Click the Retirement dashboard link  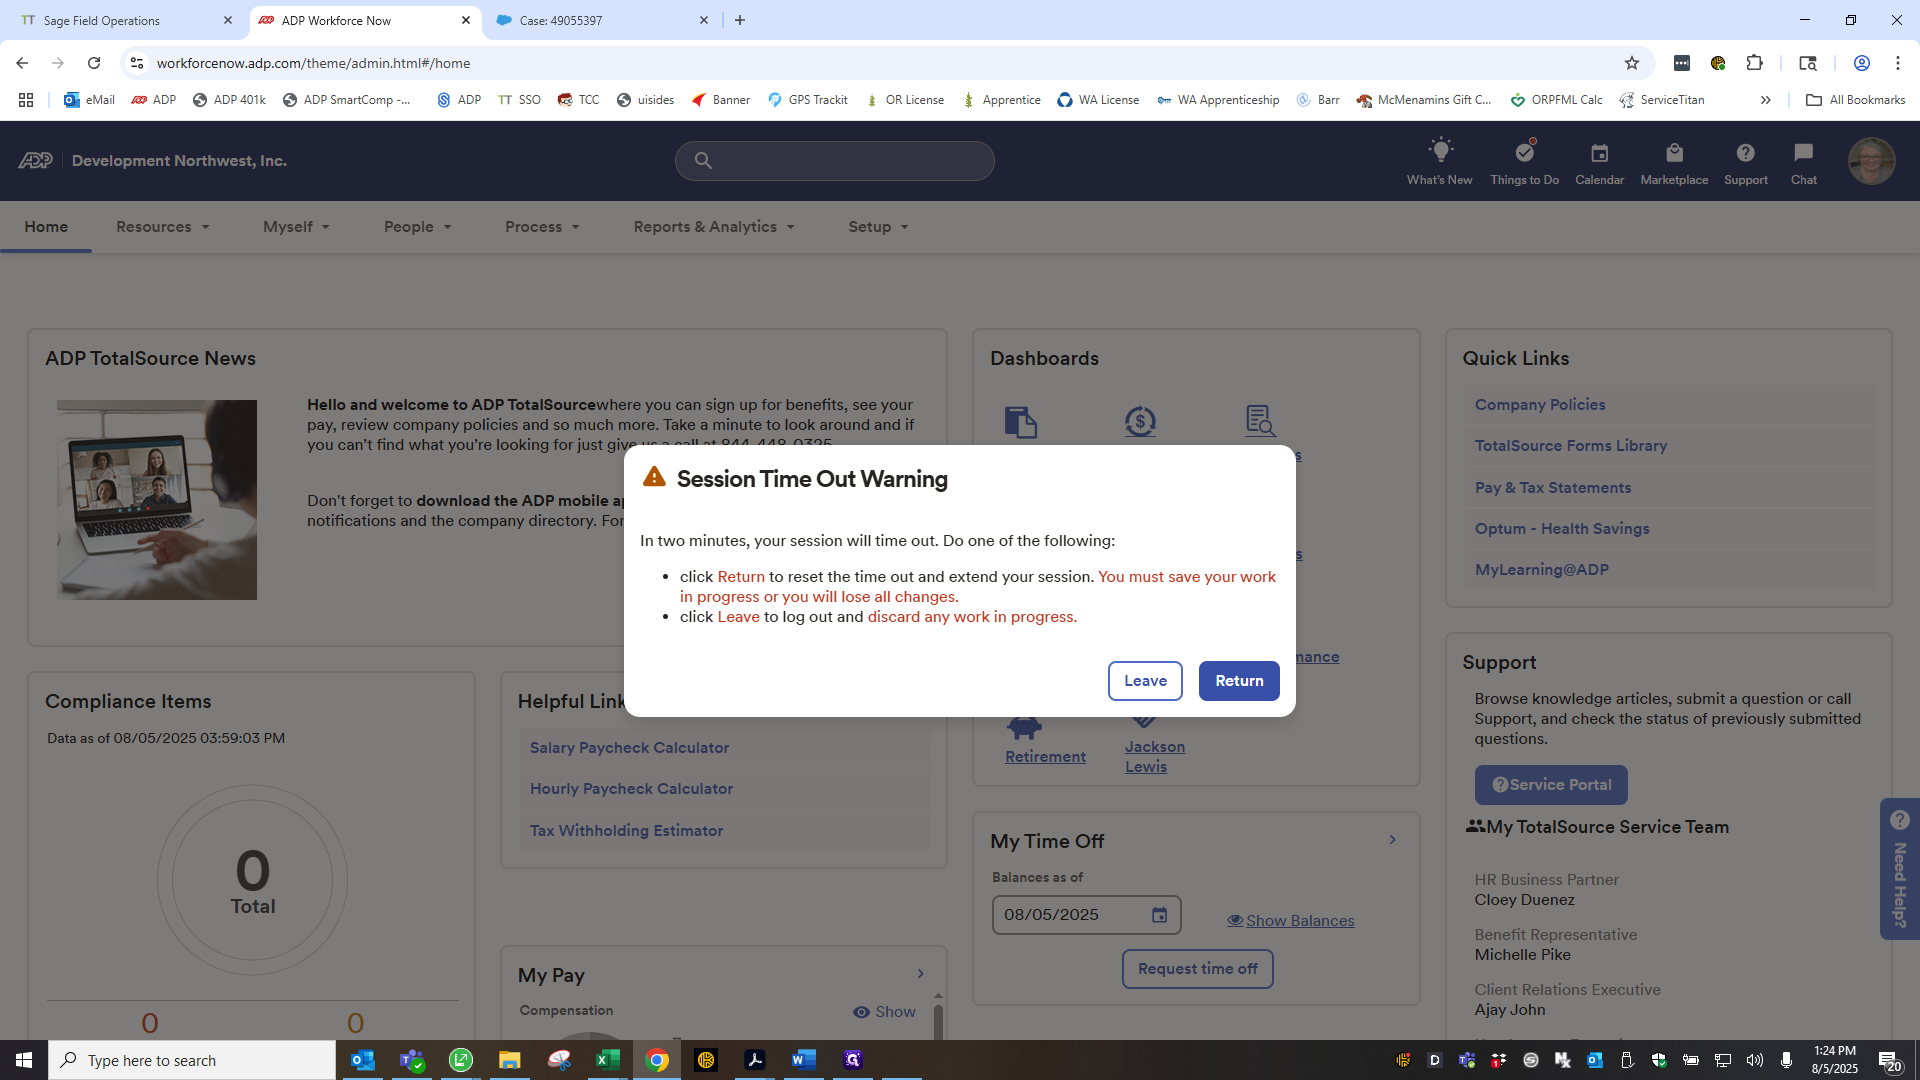point(1045,757)
